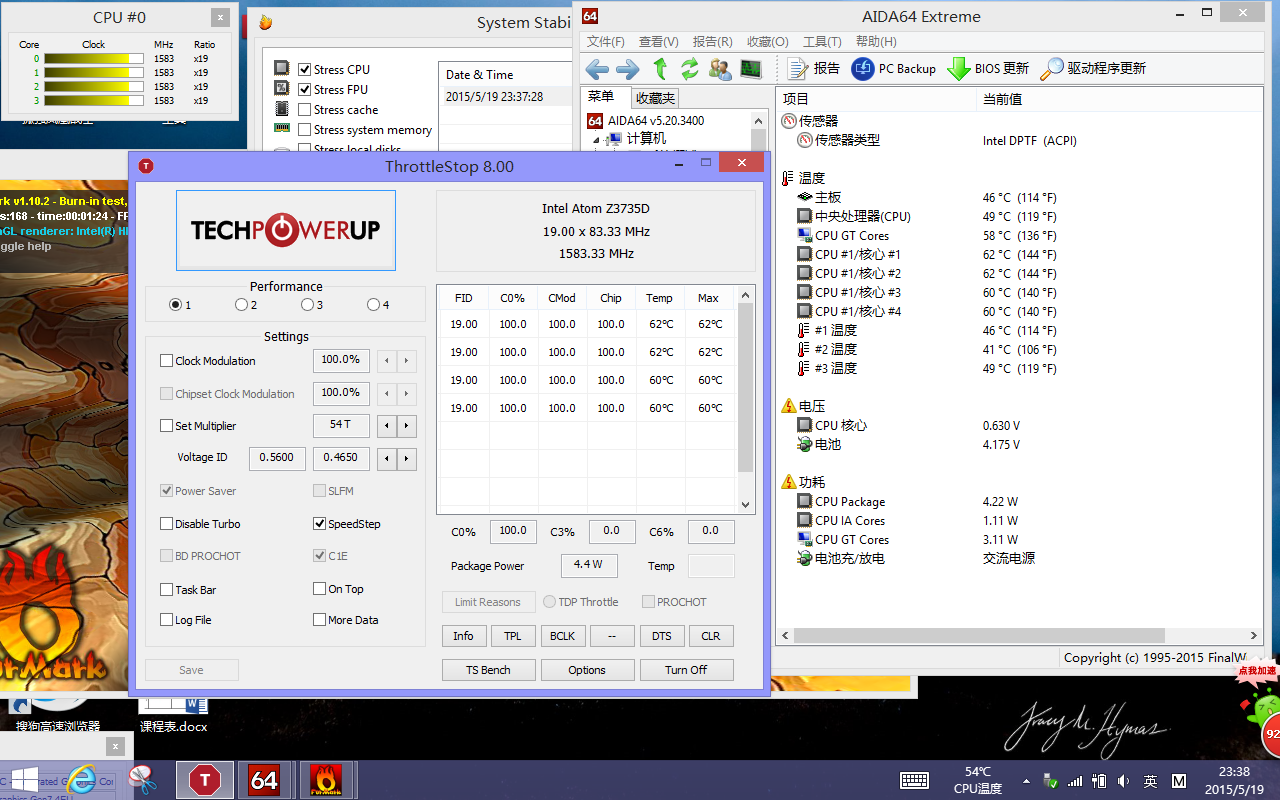Enable the Task Bar checkbox

click(167, 590)
